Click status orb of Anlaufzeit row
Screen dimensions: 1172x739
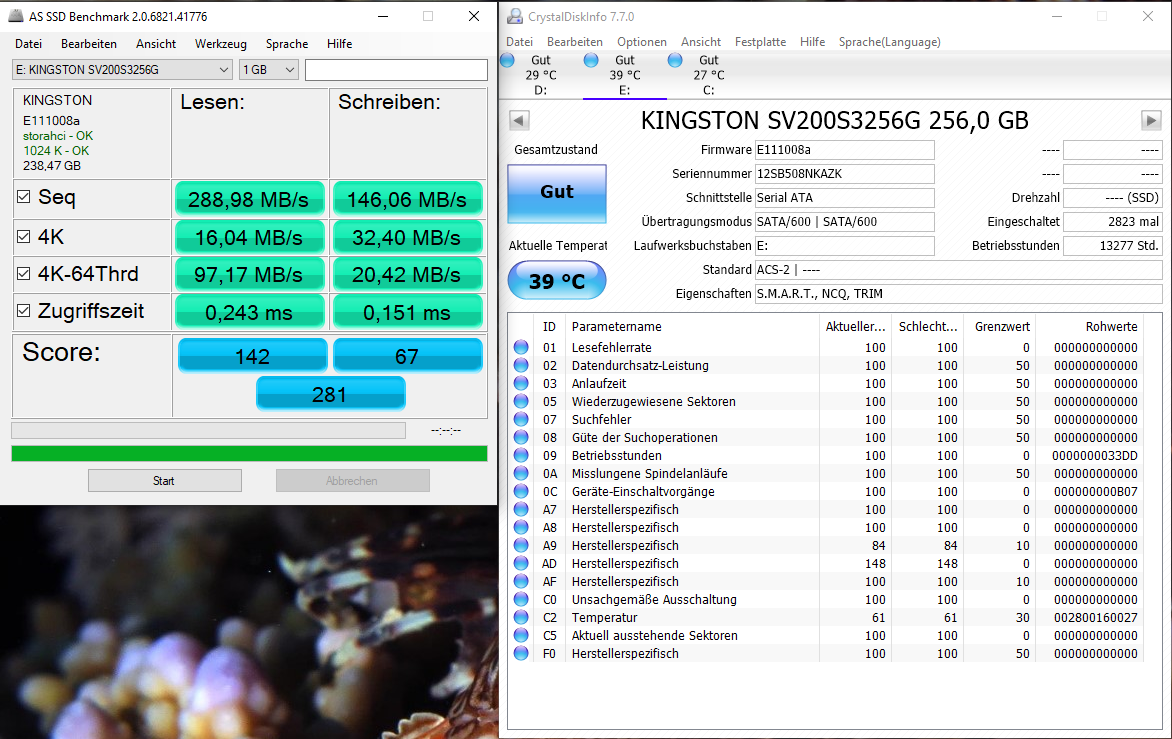tap(521, 383)
